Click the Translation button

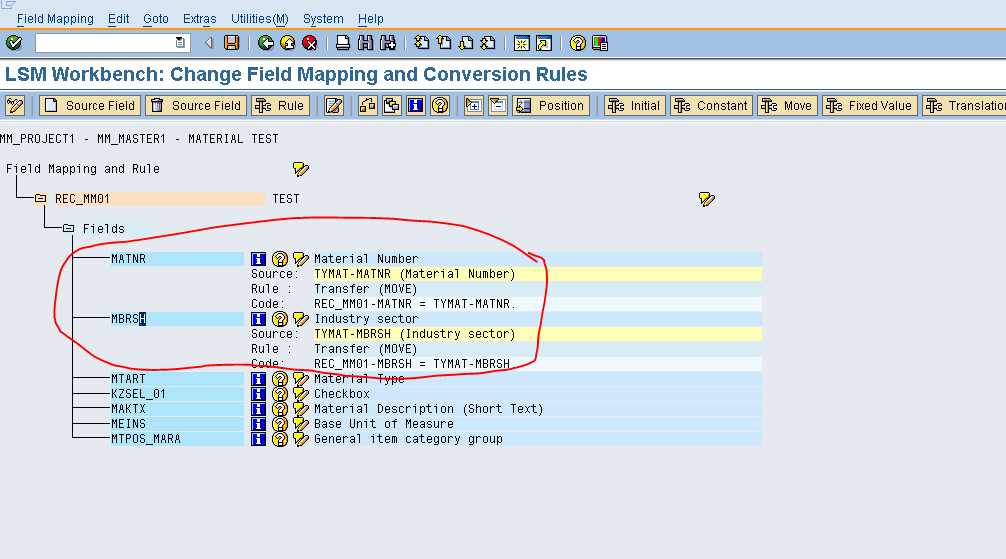pyautogui.click(x=964, y=105)
